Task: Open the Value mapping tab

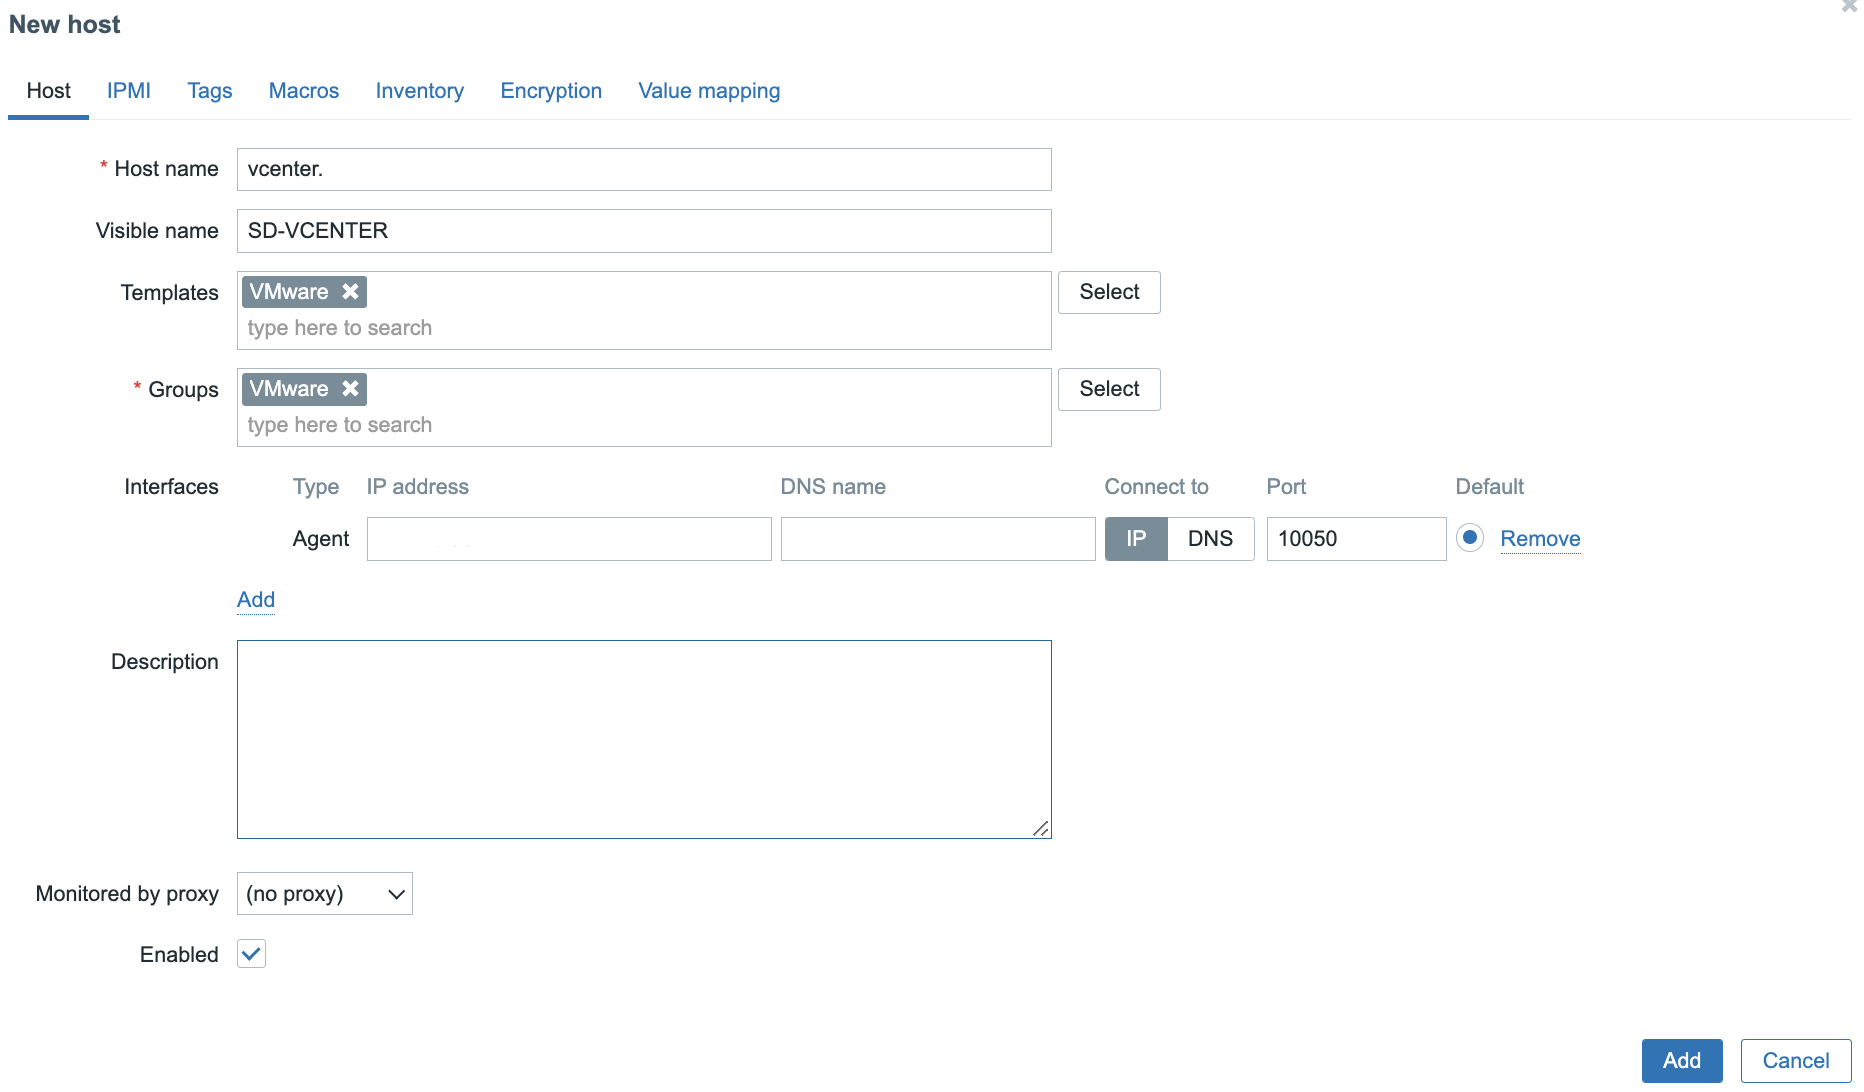Action: tap(709, 91)
